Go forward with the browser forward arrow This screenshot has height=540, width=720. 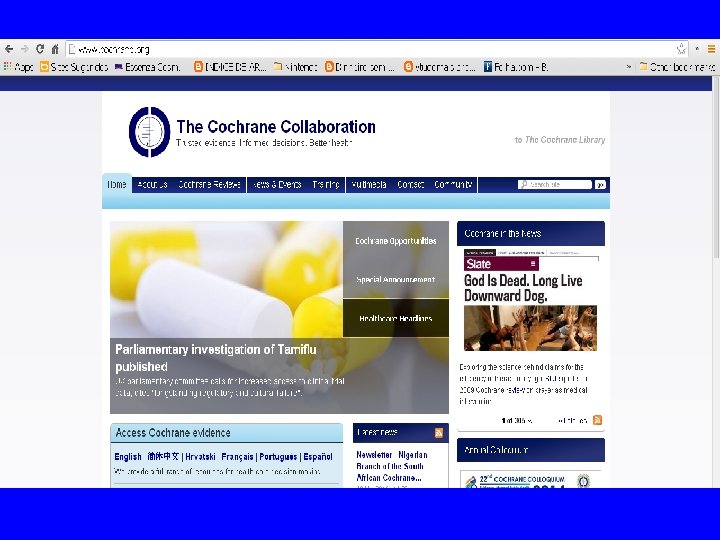(25, 49)
